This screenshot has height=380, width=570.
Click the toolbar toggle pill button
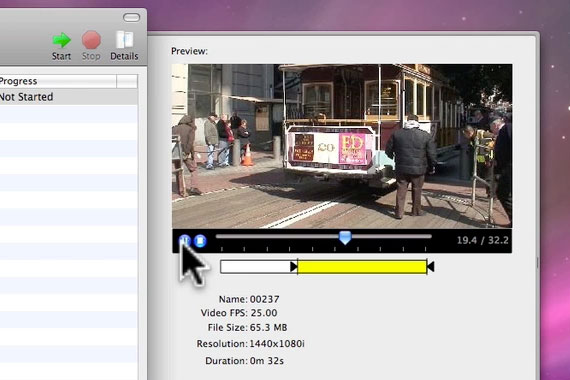coord(131,17)
